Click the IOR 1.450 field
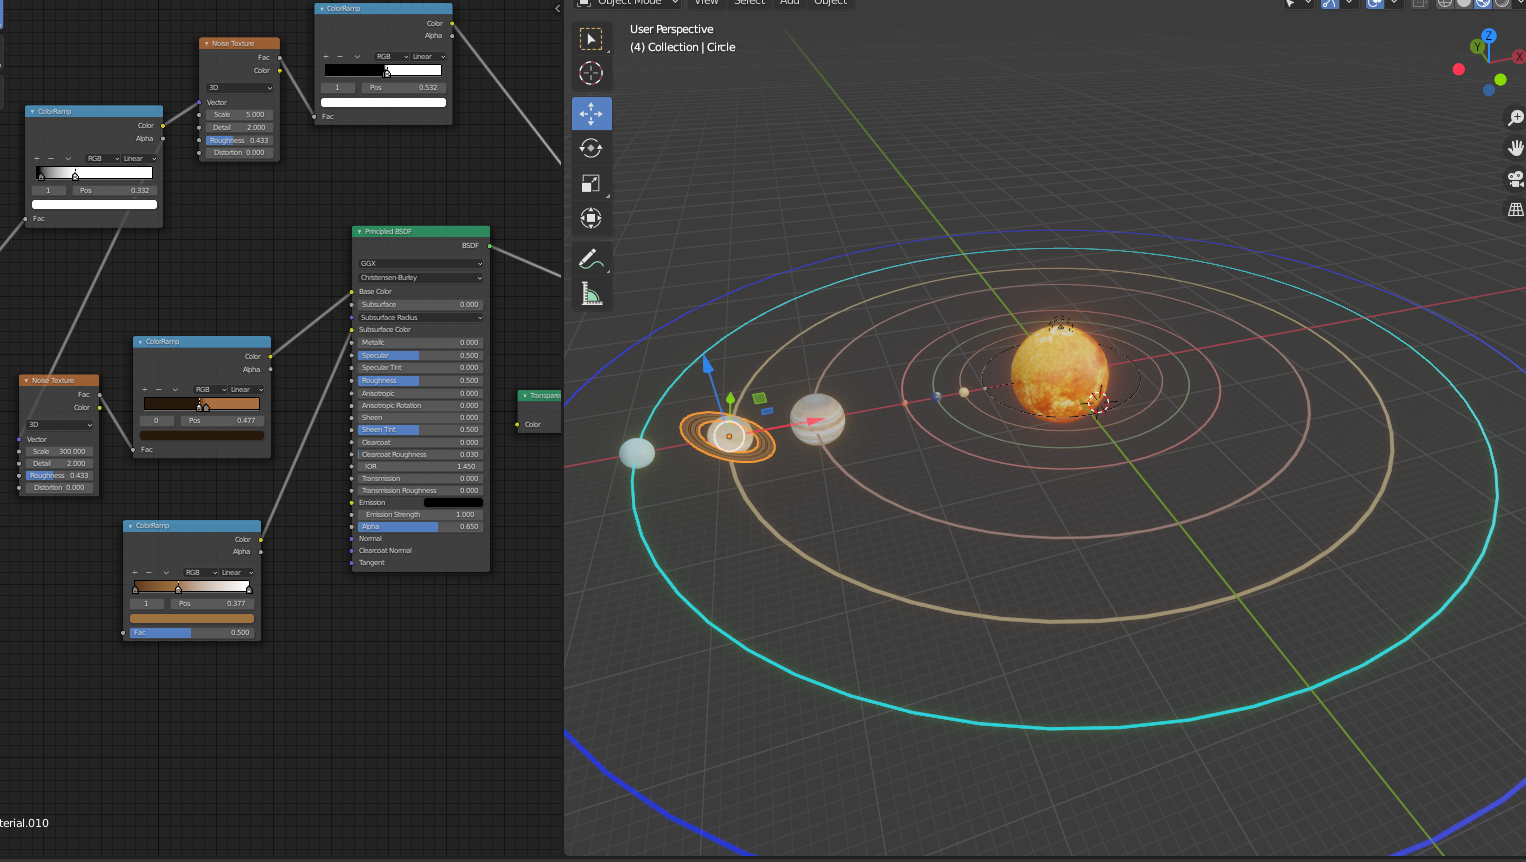1526x862 pixels. pyautogui.click(x=421, y=466)
